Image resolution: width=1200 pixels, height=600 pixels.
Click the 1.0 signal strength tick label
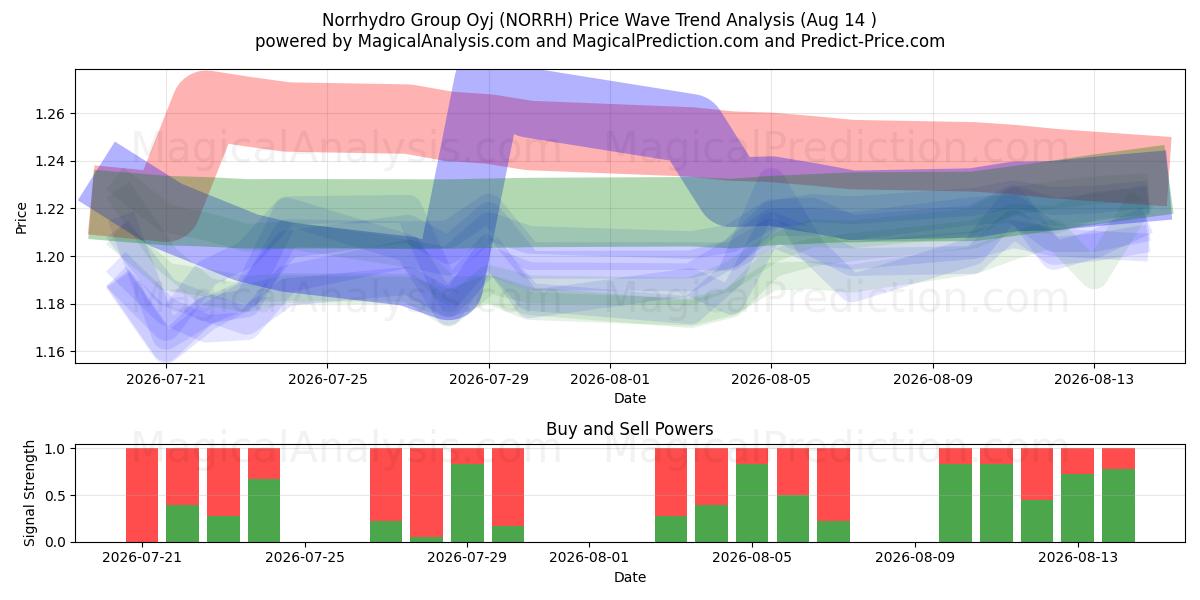click(x=56, y=449)
